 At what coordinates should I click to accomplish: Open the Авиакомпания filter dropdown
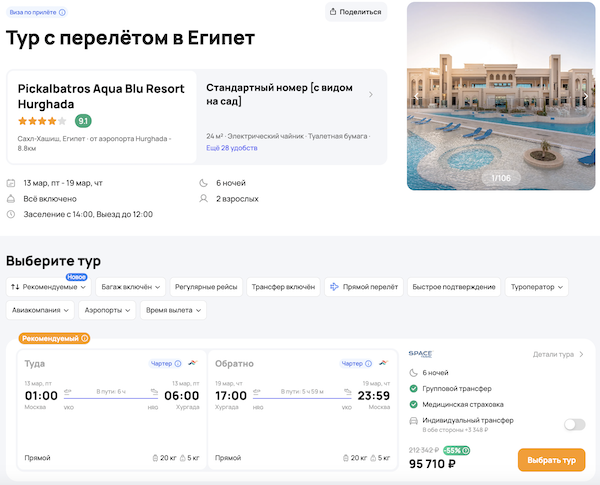tap(40, 310)
